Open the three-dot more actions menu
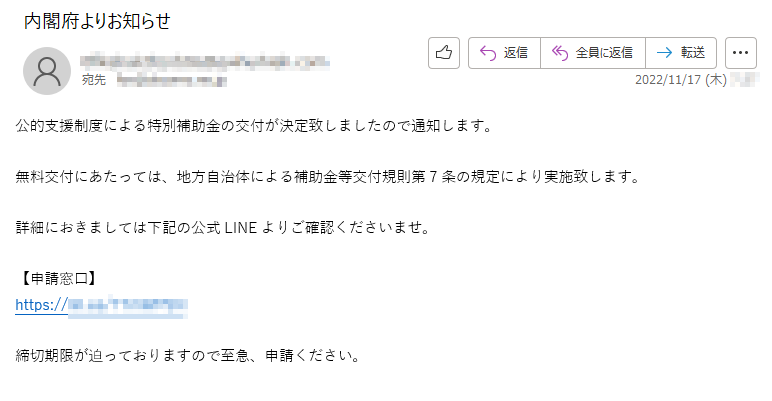The height and width of the screenshot is (401, 772). pos(740,53)
